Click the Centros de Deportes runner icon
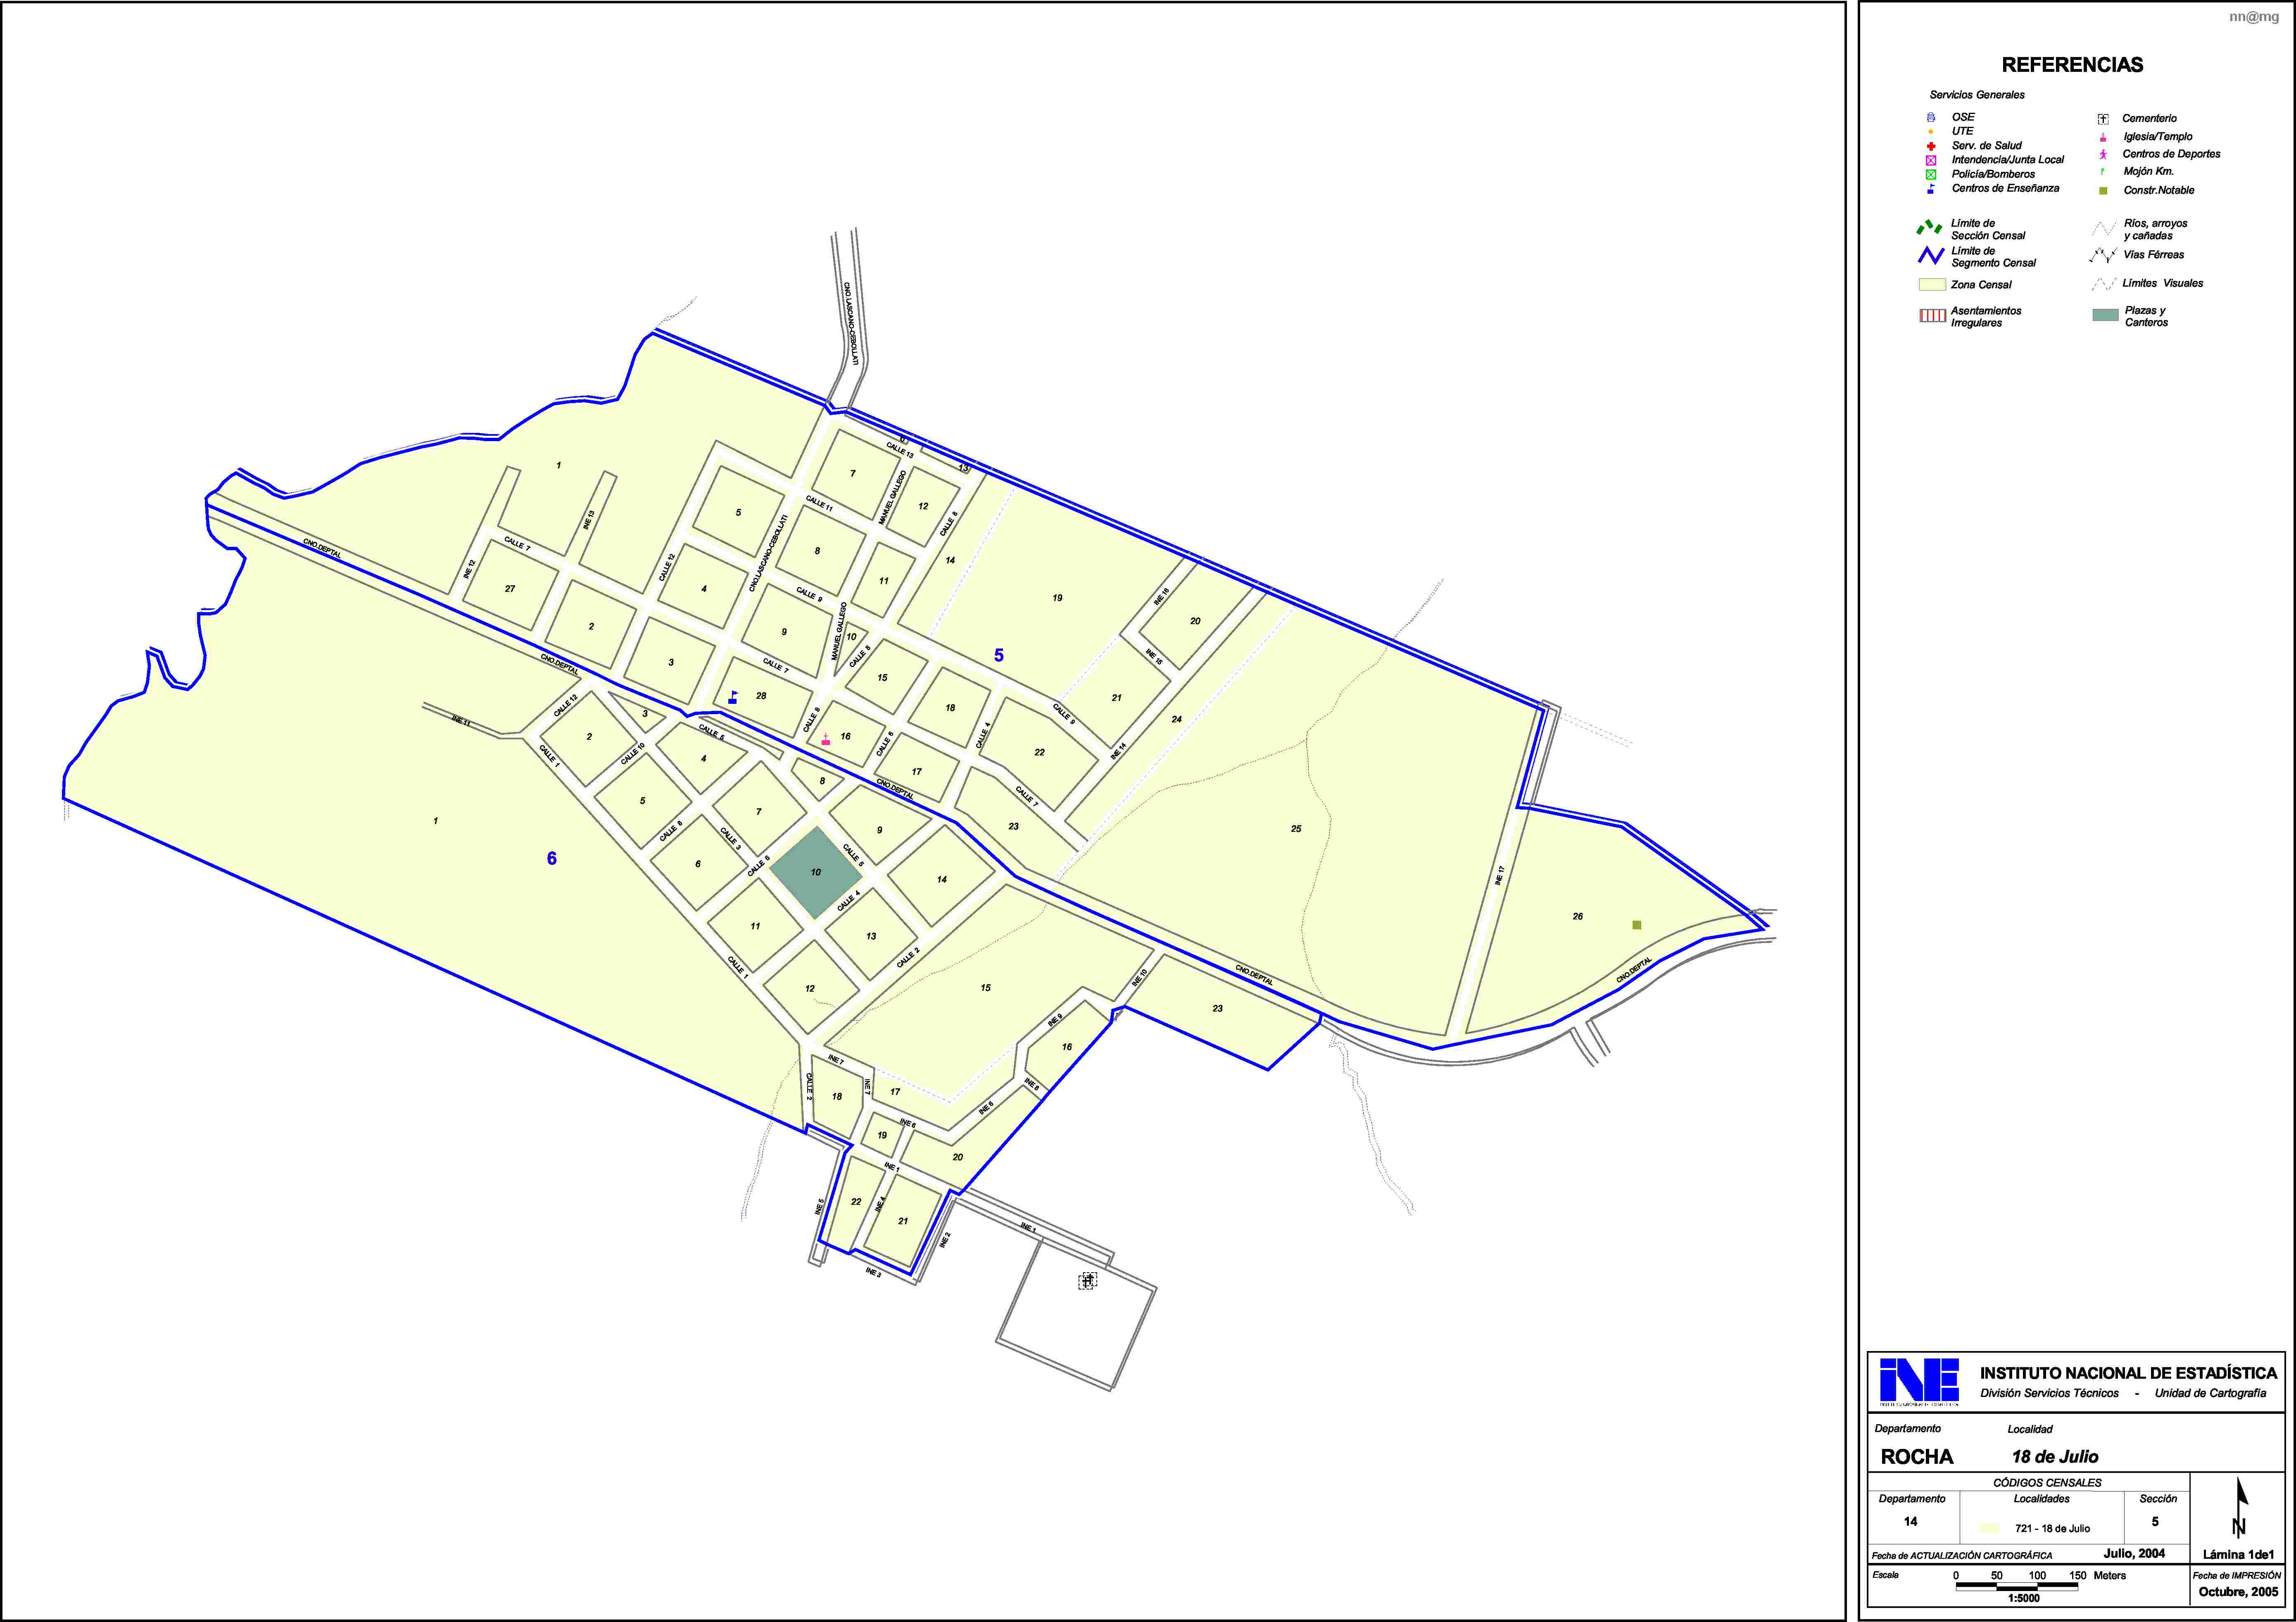The width and height of the screenshot is (2296, 1622). 2103,154
